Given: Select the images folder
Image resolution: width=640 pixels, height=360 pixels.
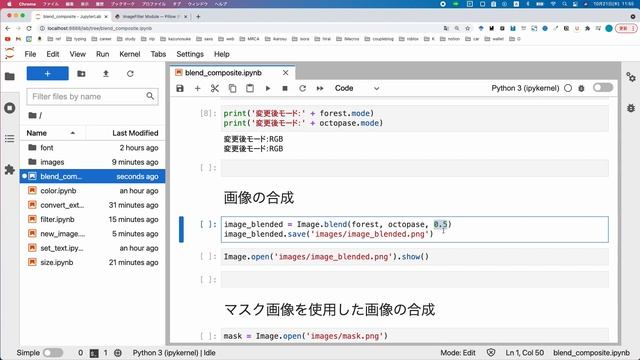Looking at the screenshot, I should (x=93, y=162).
